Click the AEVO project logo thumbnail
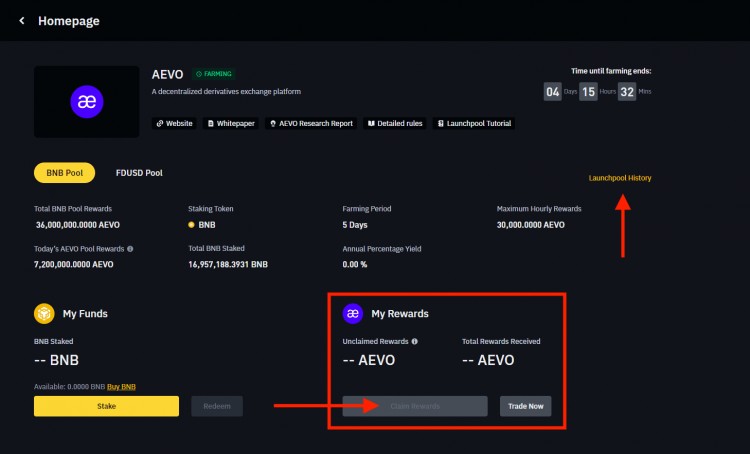 click(87, 102)
